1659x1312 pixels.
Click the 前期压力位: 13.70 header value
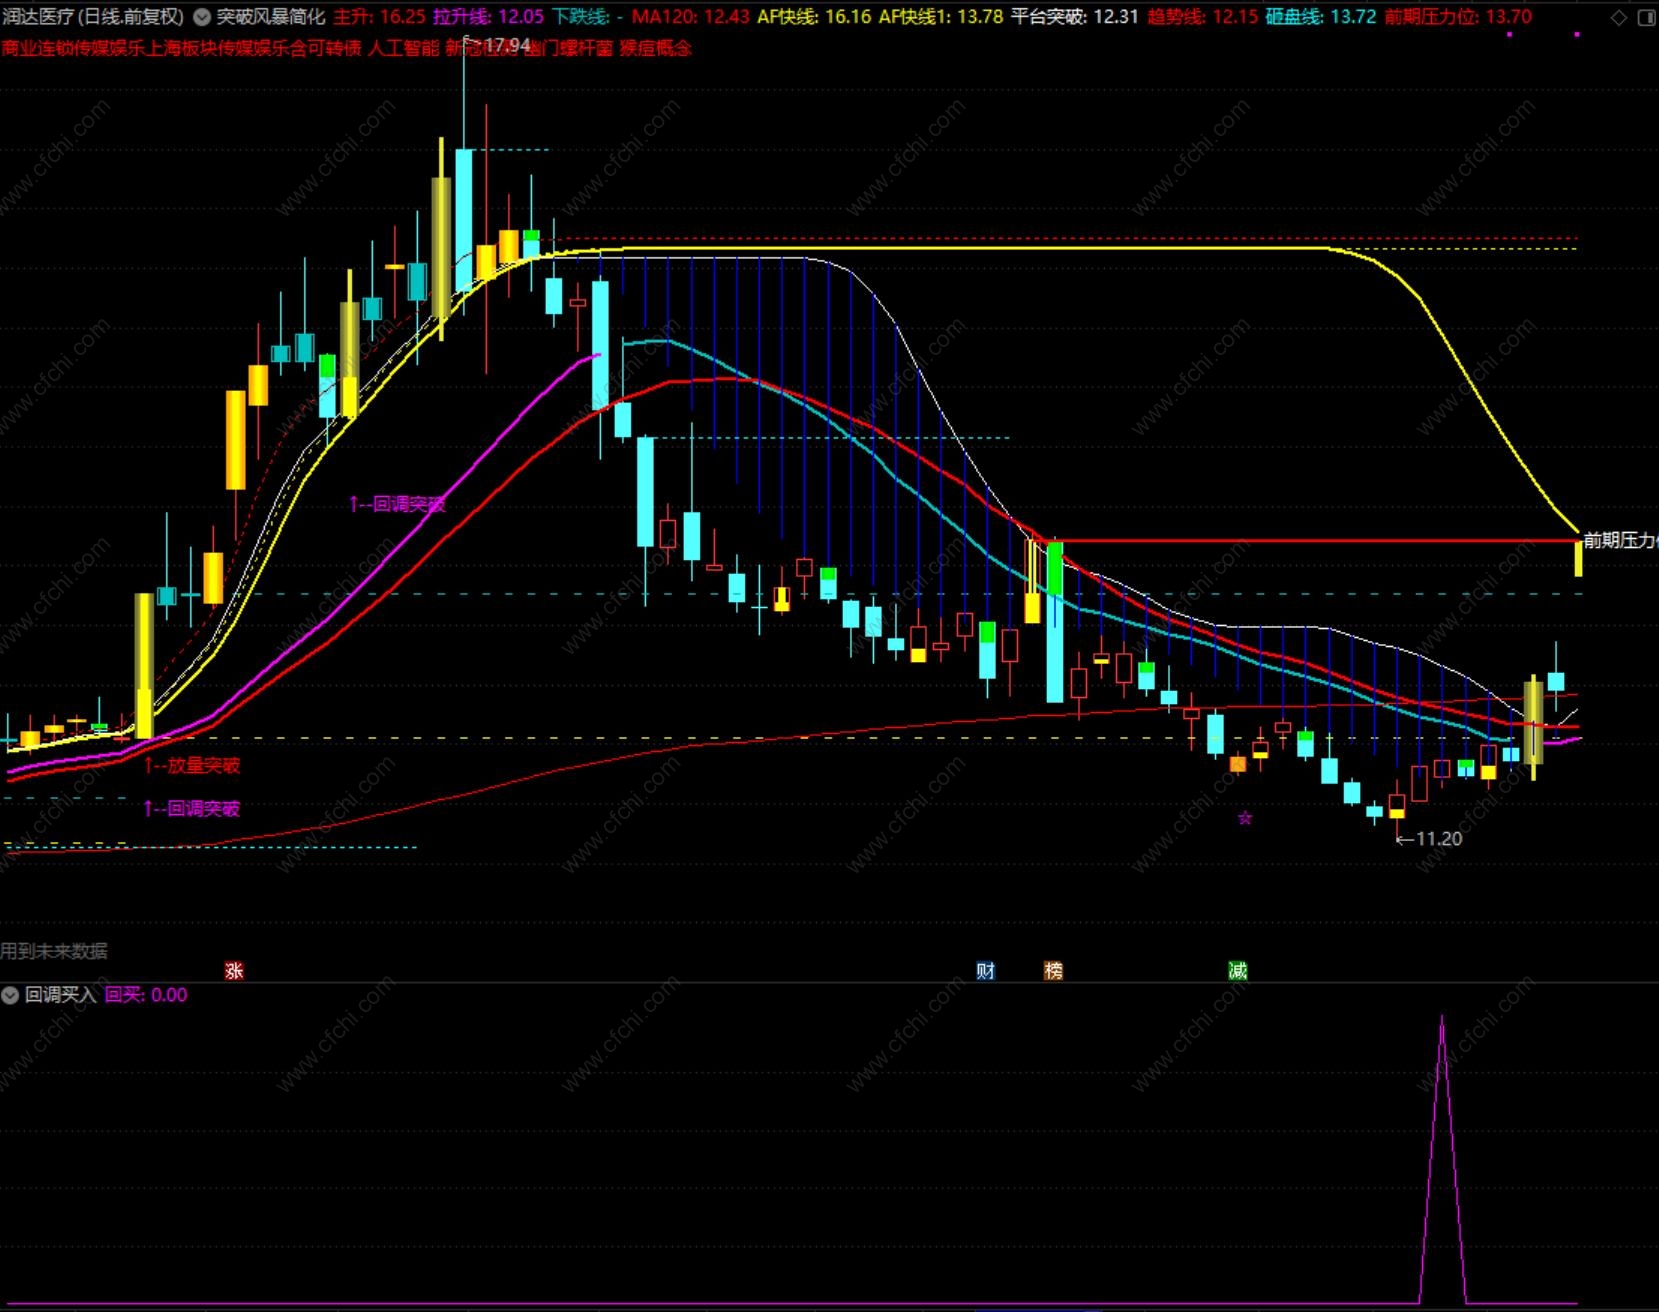coord(1458,17)
